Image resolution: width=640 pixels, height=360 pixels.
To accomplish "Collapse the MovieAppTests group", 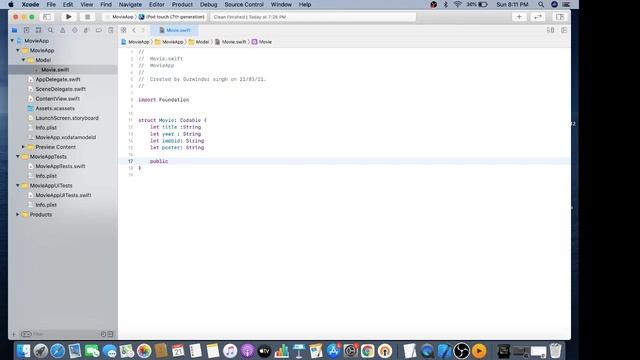I will pos(18,157).
